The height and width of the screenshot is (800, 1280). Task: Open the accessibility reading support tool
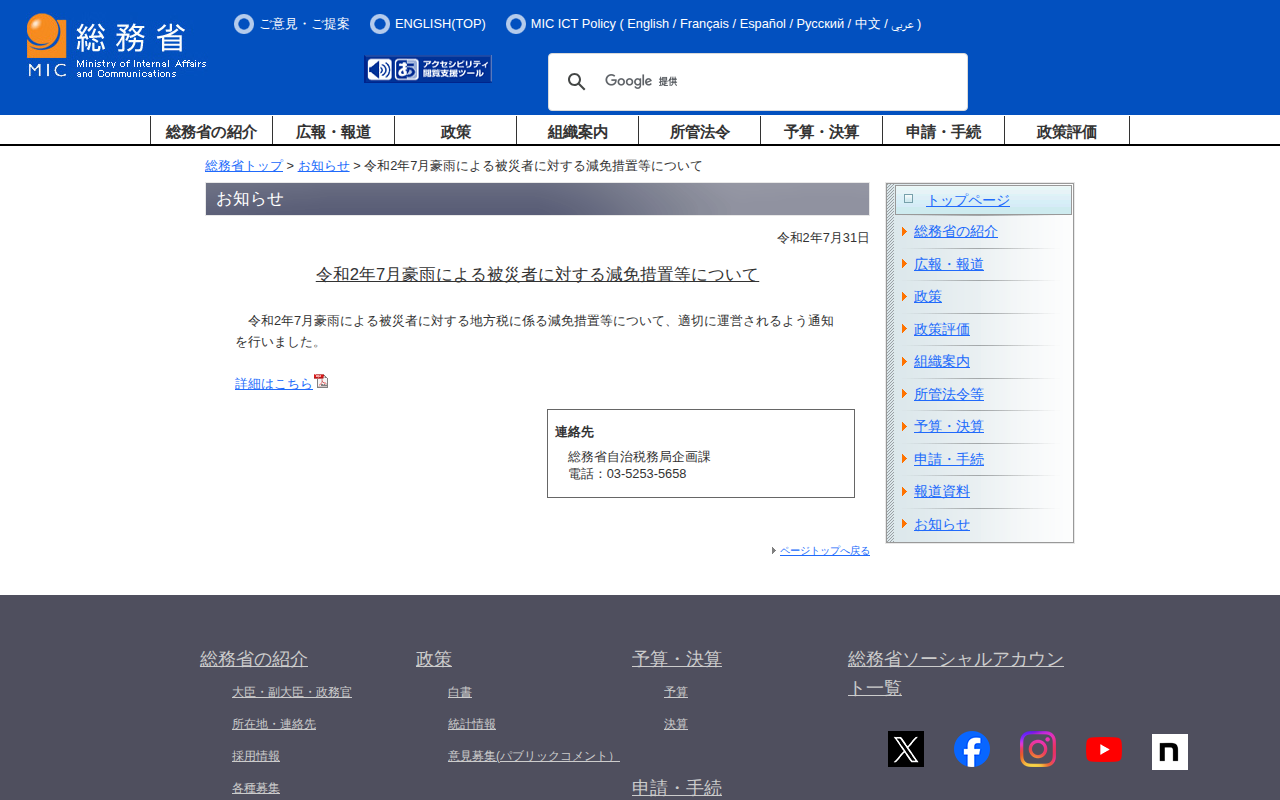pyautogui.click(x=428, y=69)
